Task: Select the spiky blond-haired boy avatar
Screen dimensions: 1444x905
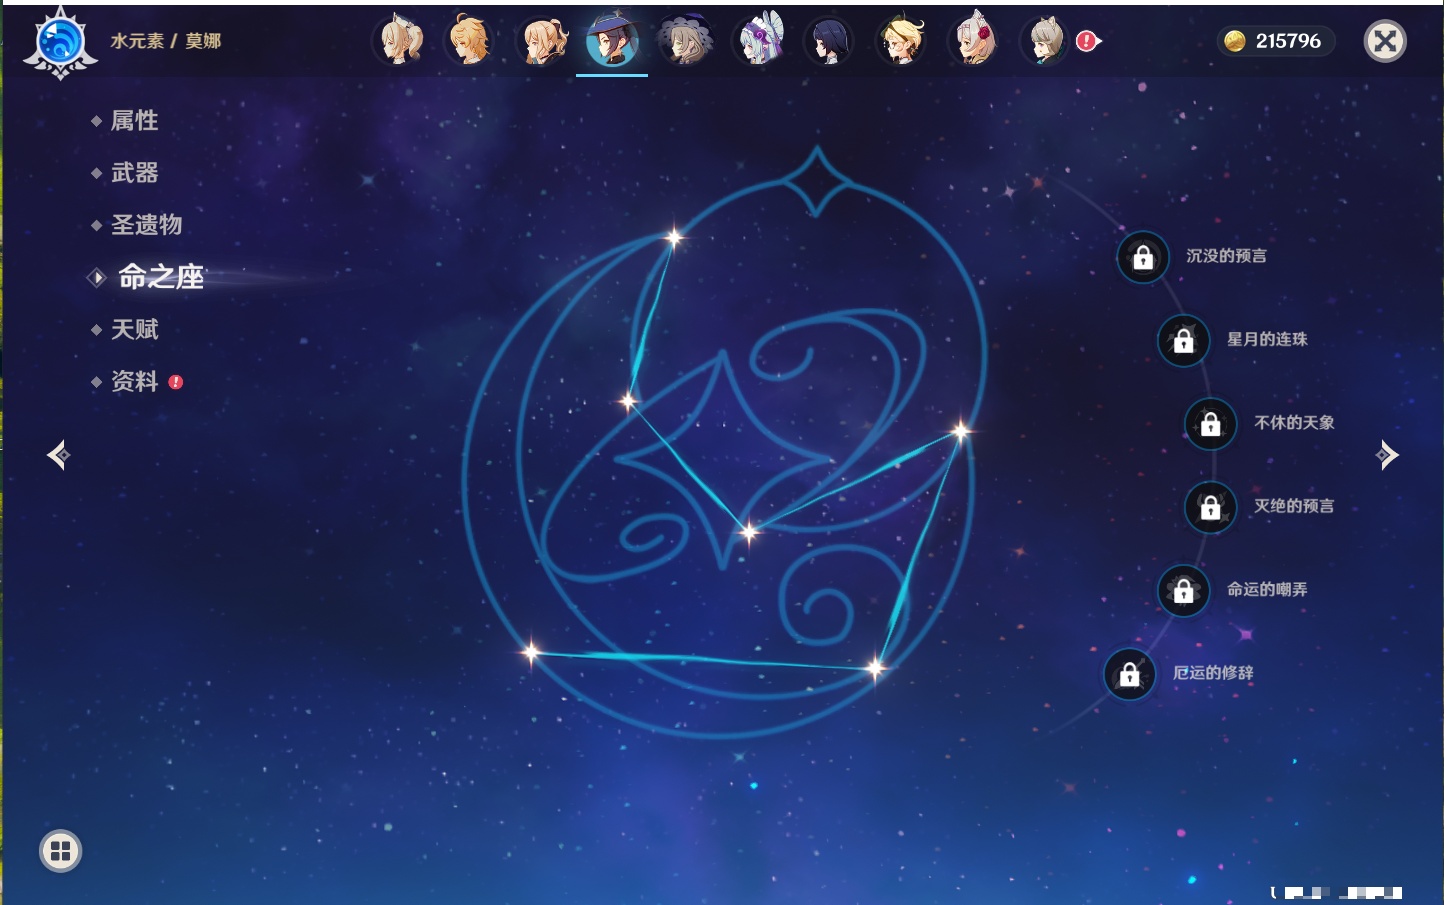Action: tap(469, 41)
